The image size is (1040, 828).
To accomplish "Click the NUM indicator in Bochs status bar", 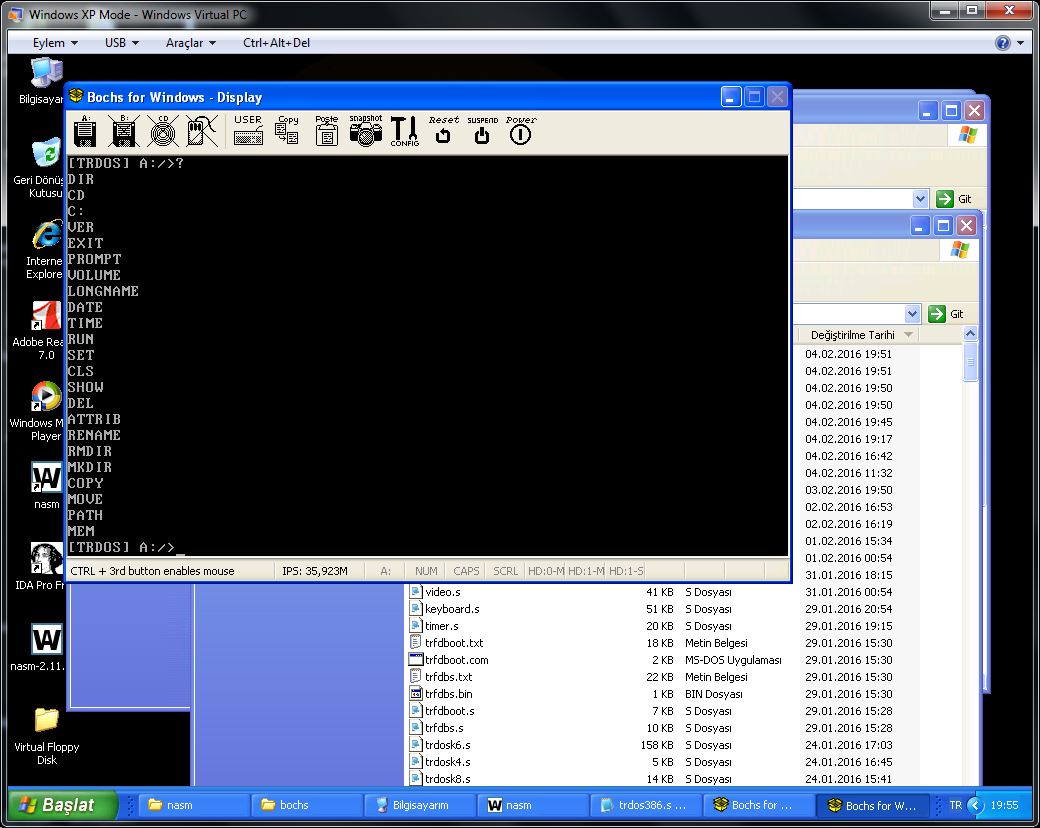I will point(426,571).
